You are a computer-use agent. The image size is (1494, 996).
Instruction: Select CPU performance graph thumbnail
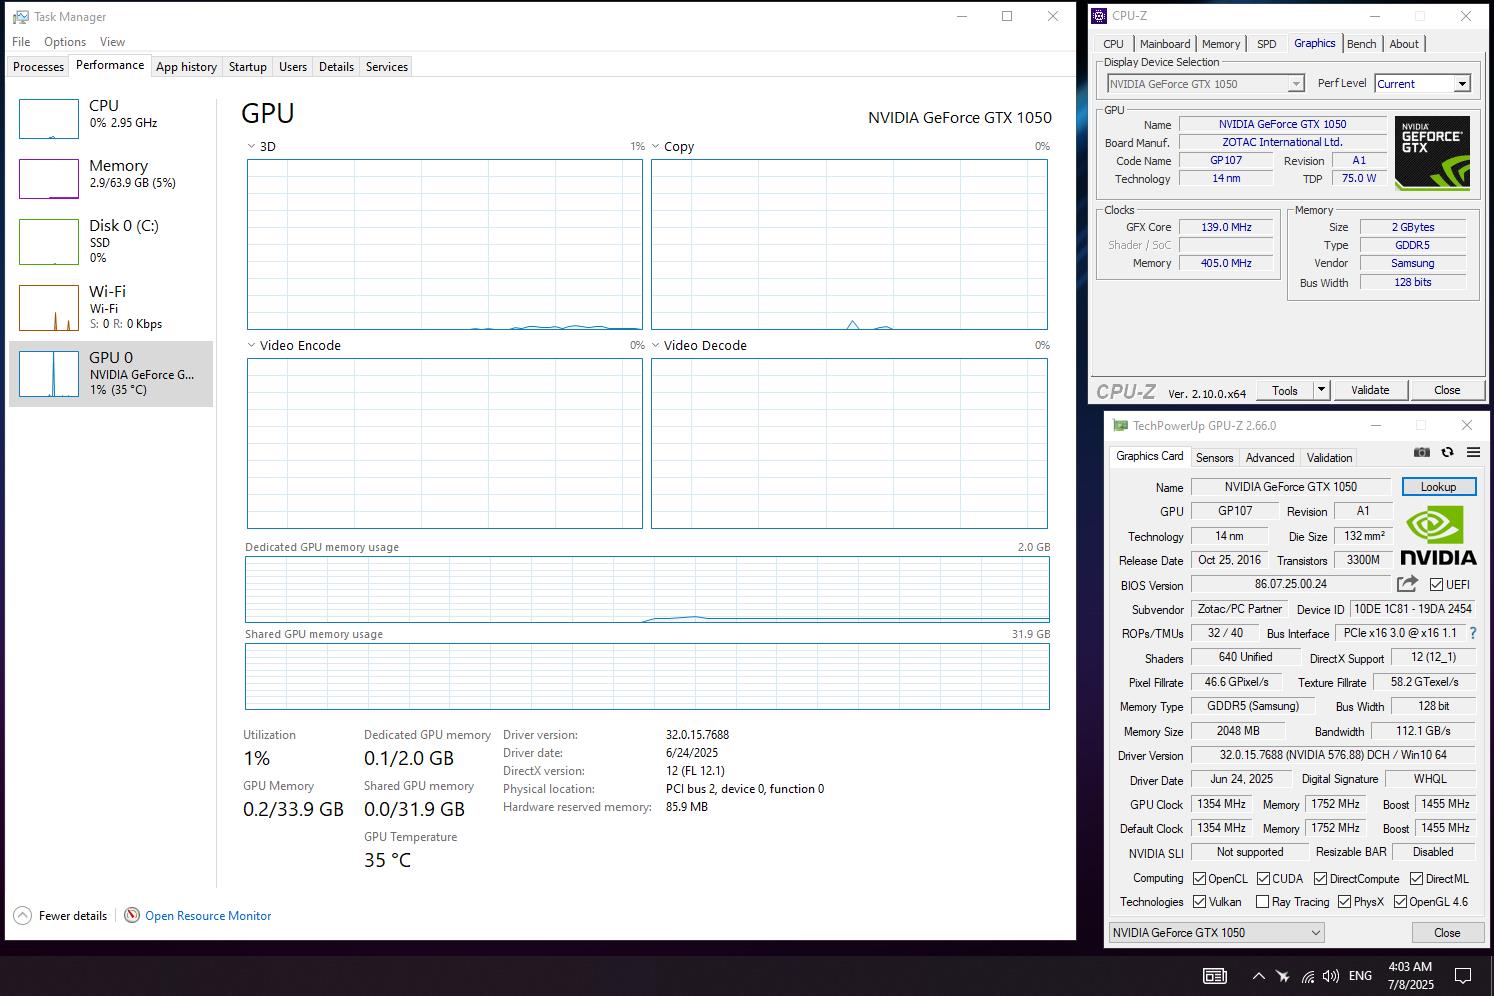click(x=49, y=119)
